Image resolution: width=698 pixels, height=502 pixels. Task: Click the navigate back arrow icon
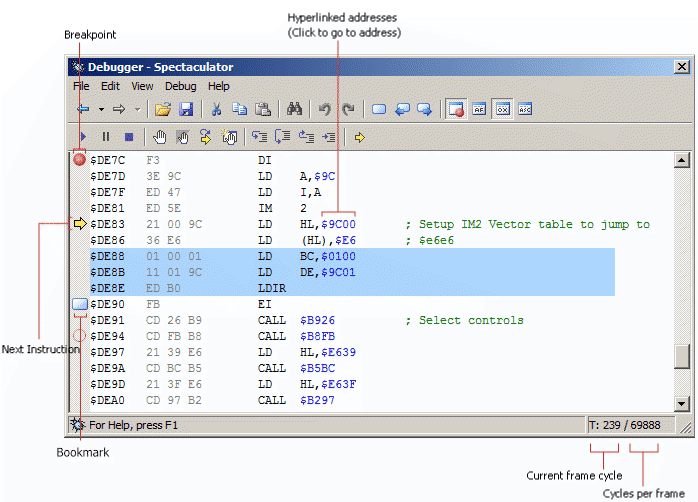83,109
